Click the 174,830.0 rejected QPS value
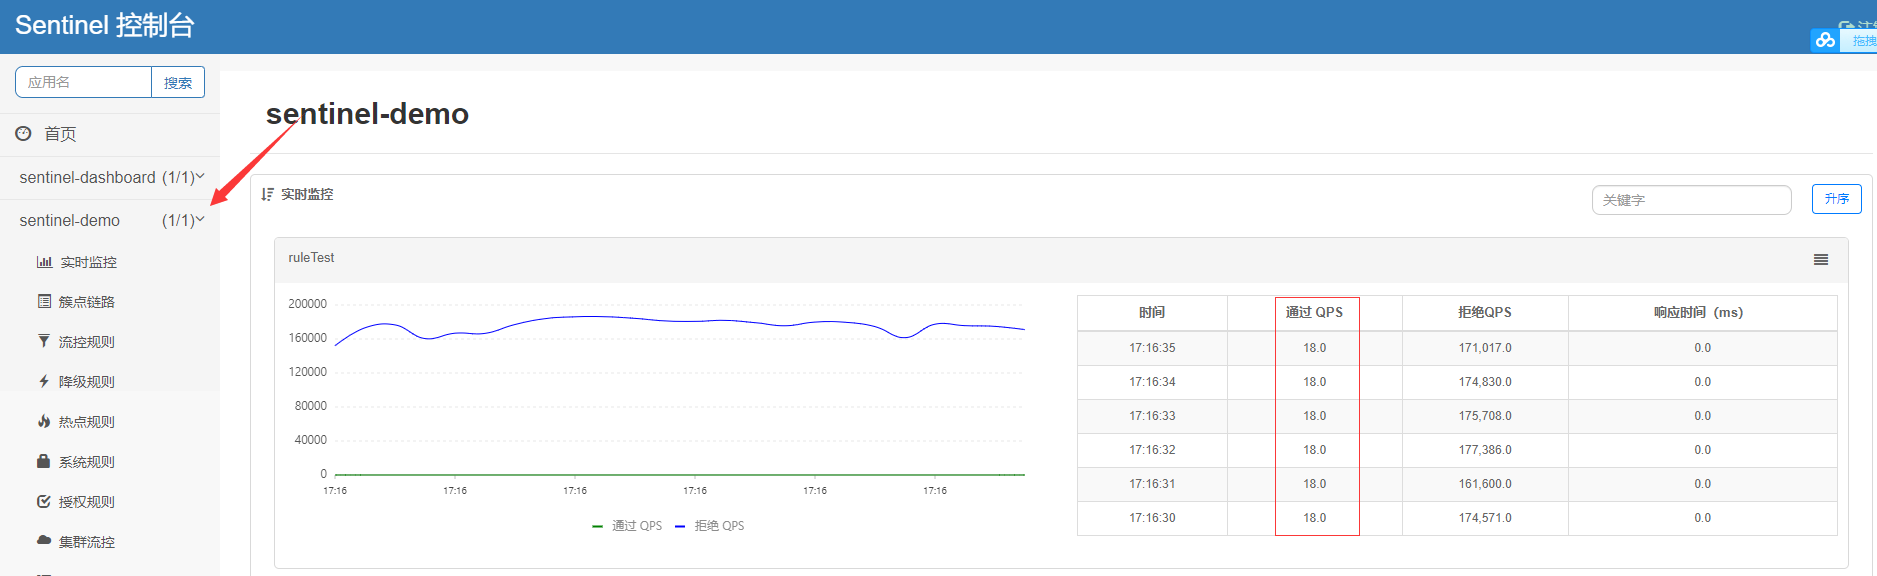The image size is (1877, 576). pos(1485,382)
